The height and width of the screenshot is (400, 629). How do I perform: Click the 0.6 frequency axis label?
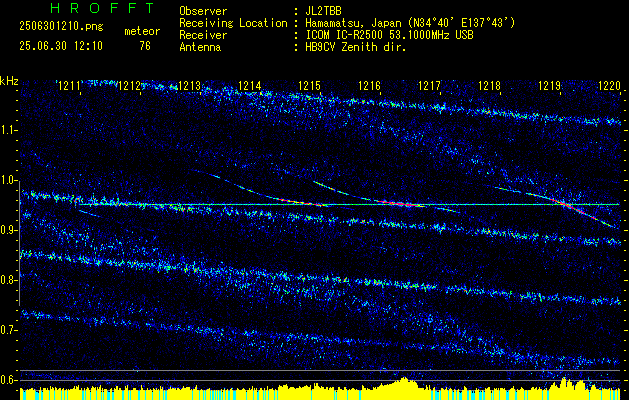(8, 380)
